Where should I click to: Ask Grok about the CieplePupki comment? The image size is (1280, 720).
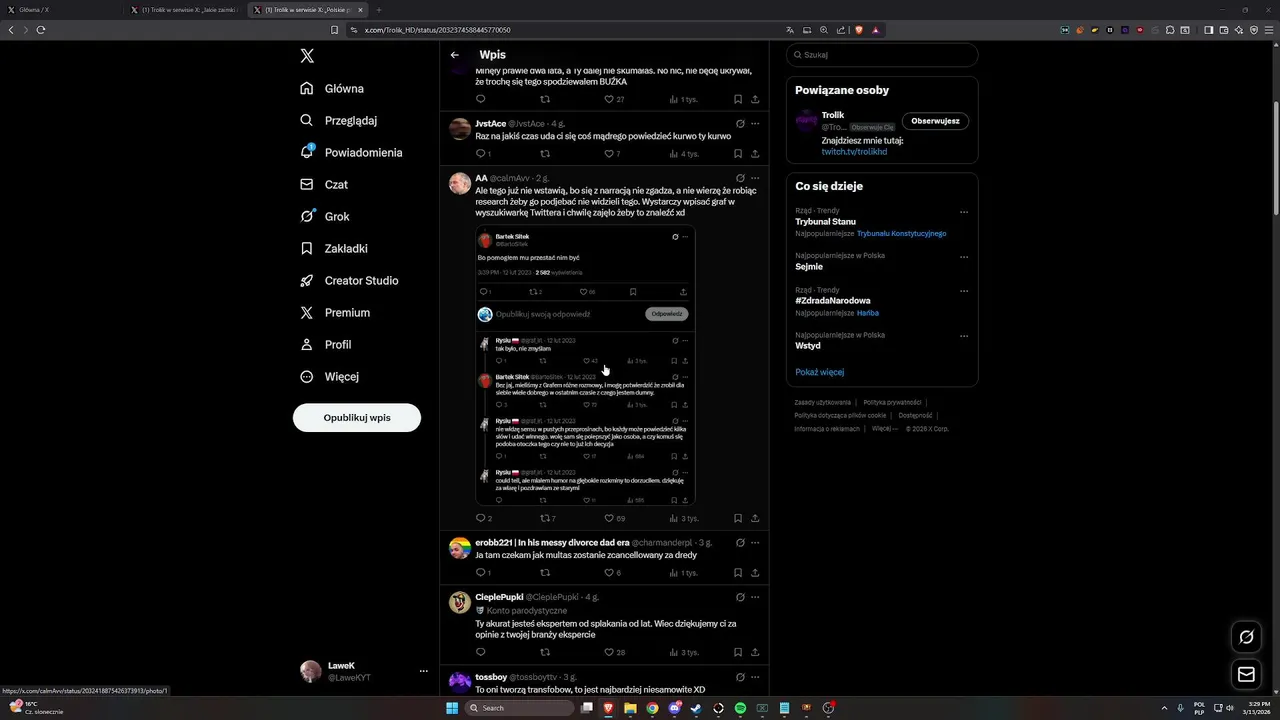point(740,597)
